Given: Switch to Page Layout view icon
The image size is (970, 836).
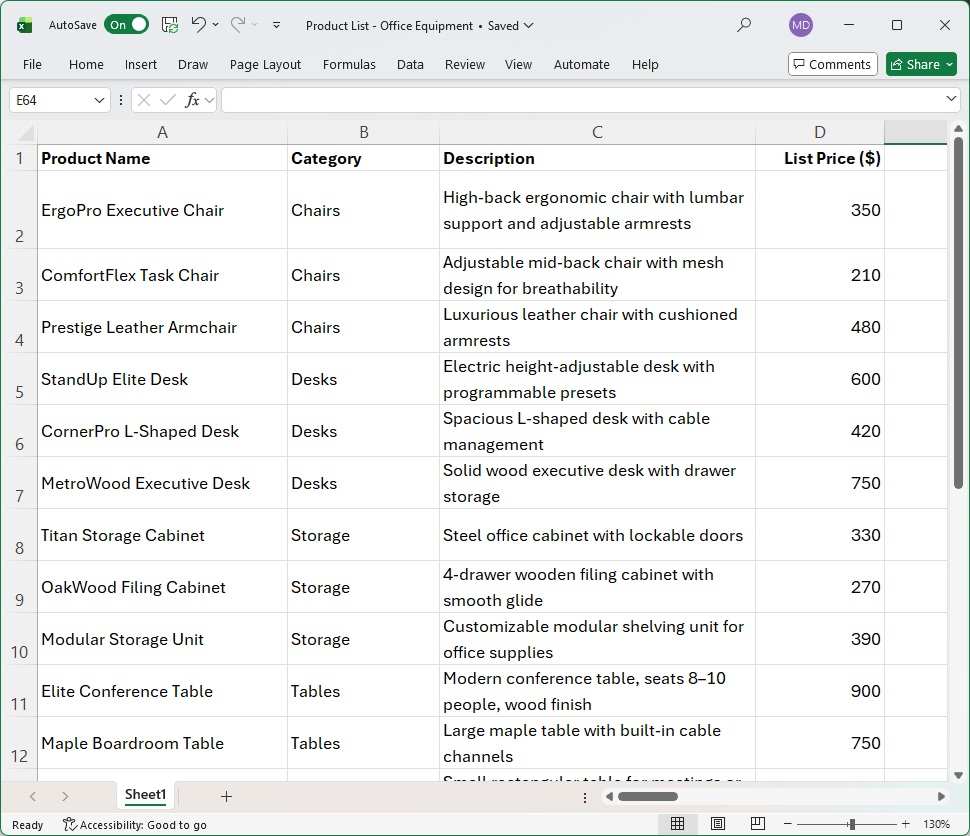Looking at the screenshot, I should pyautogui.click(x=718, y=824).
